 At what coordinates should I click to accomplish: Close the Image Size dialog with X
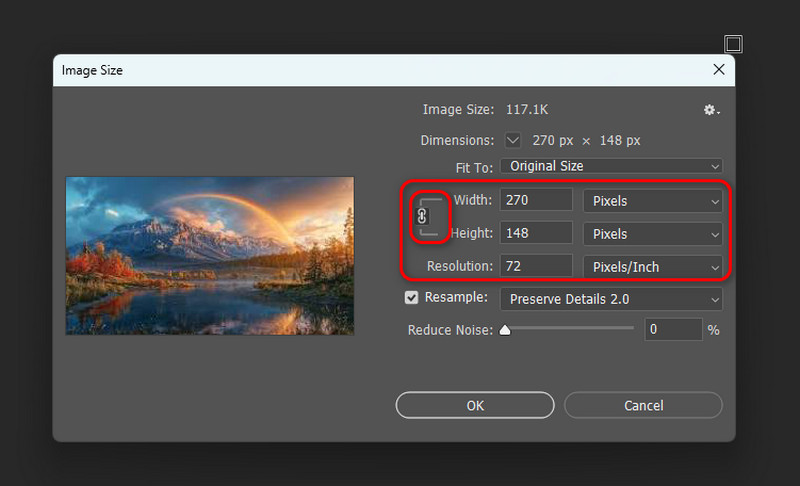[718, 70]
